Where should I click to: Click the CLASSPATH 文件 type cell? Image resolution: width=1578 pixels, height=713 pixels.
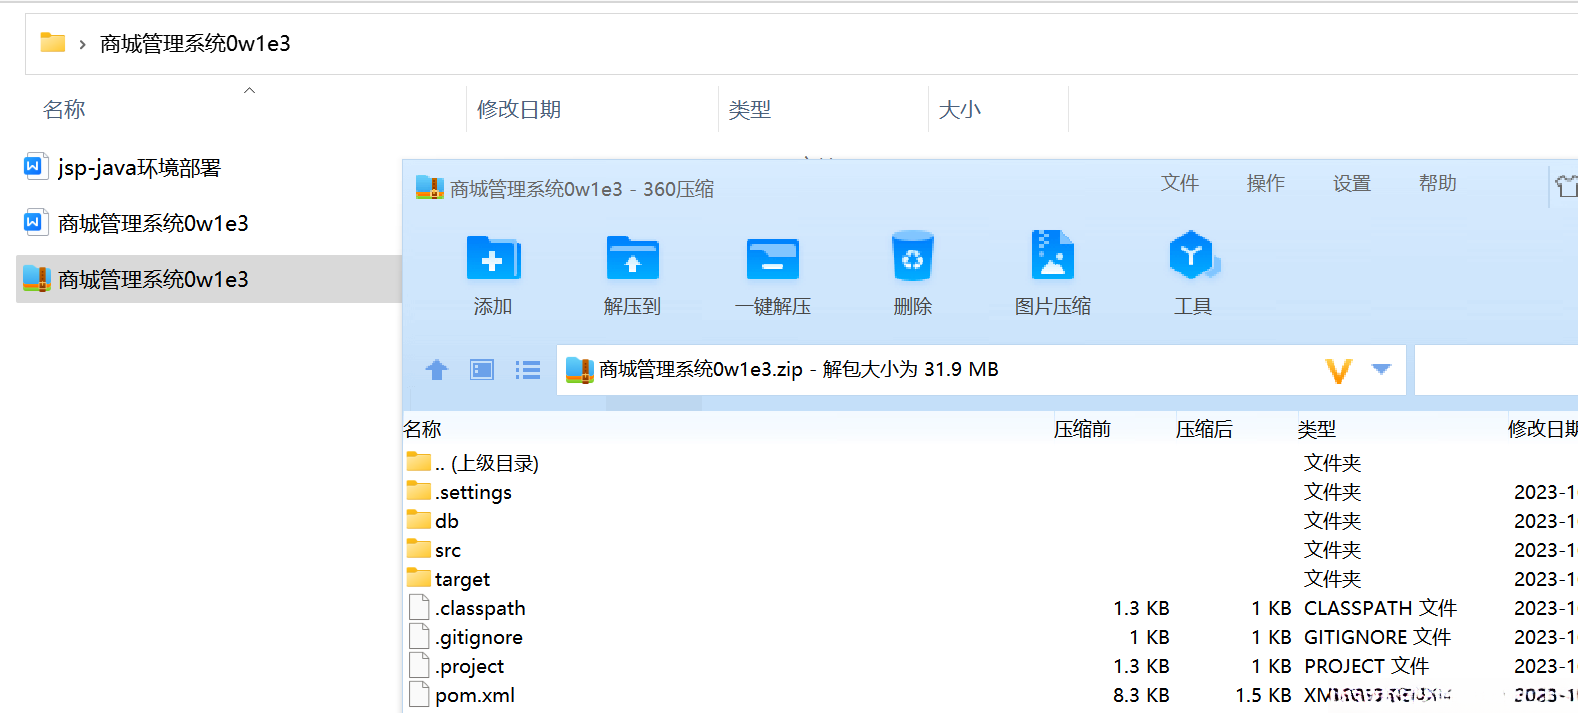point(1380,608)
